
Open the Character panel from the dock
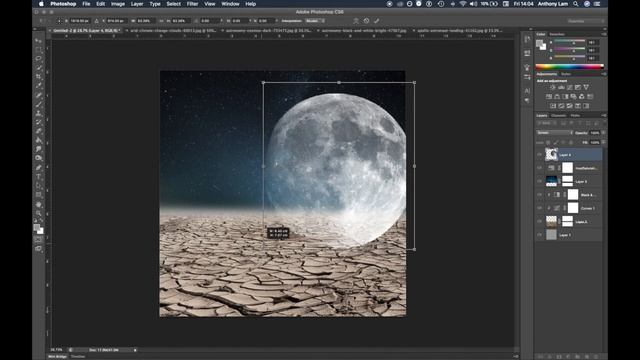pyautogui.click(x=527, y=91)
